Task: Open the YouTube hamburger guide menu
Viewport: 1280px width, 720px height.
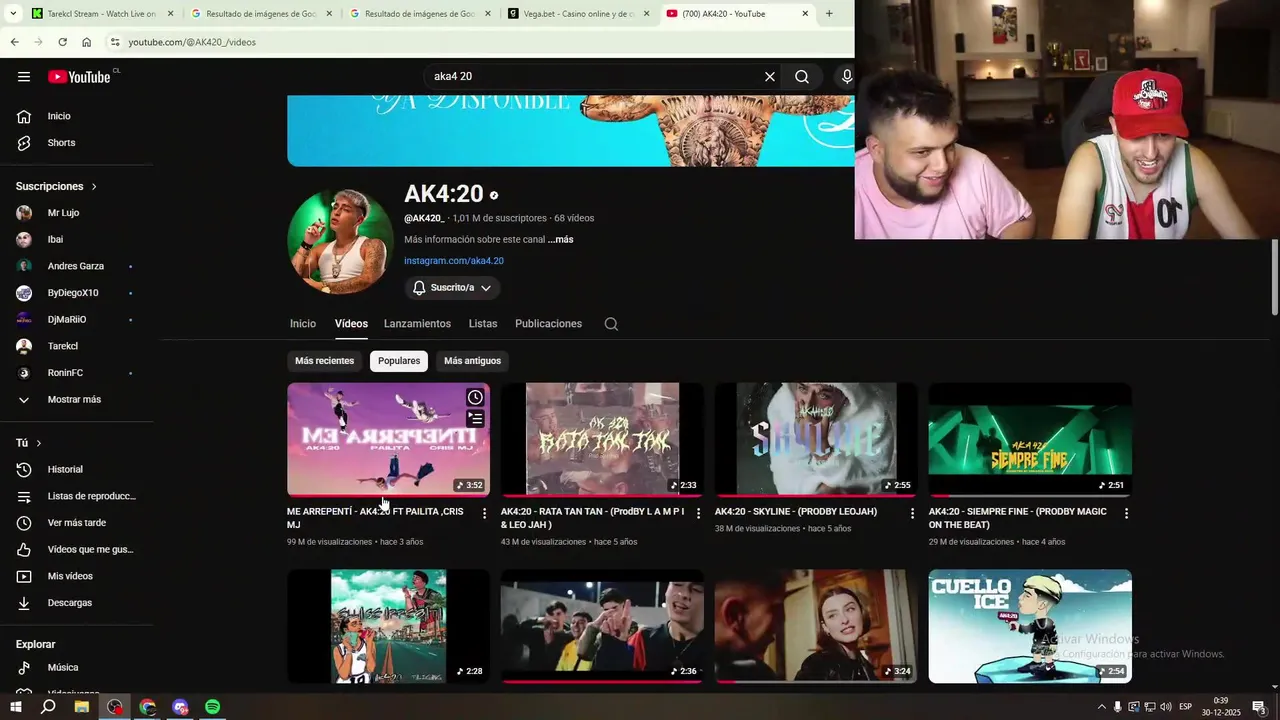Action: coord(24,77)
